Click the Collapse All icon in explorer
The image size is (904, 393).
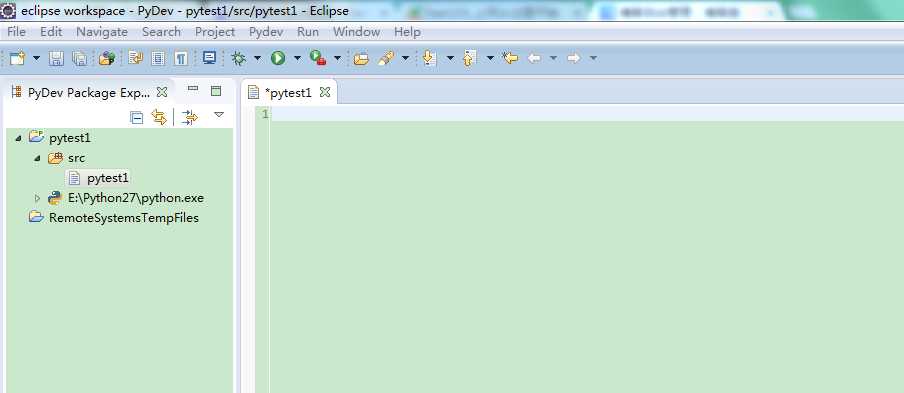point(137,118)
